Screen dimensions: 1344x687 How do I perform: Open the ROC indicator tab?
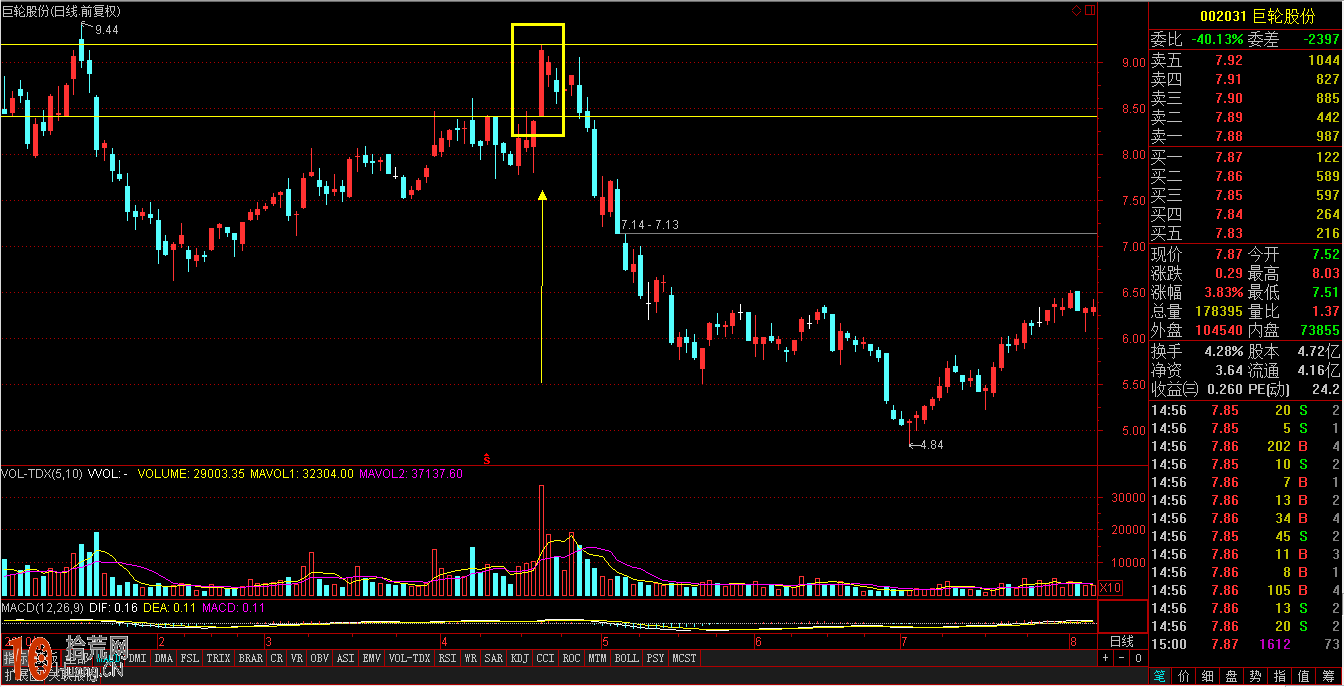(x=572, y=658)
